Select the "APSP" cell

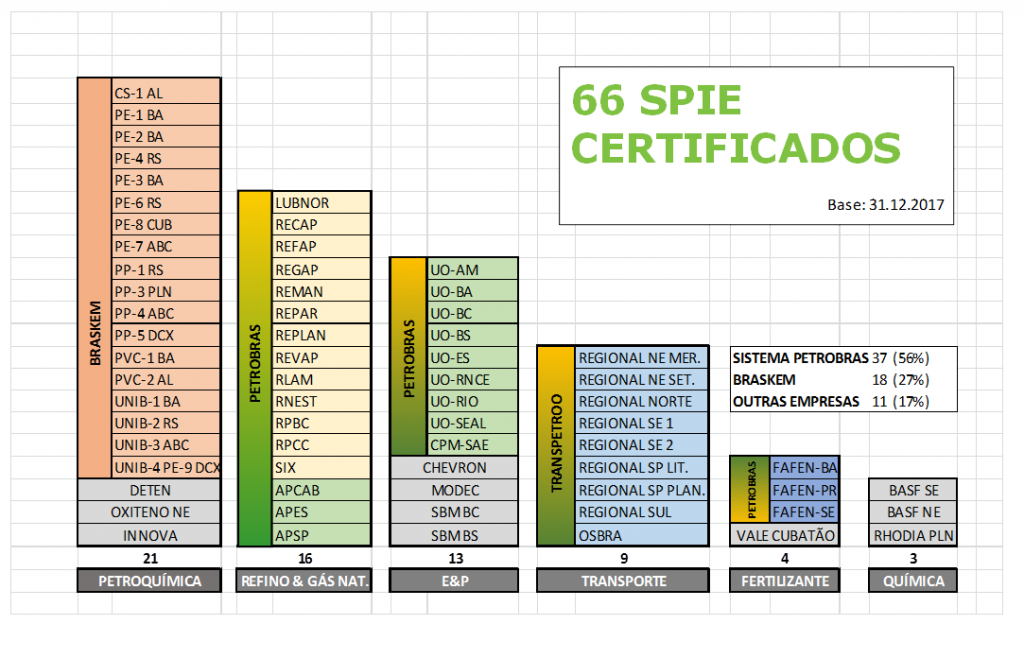pos(321,536)
